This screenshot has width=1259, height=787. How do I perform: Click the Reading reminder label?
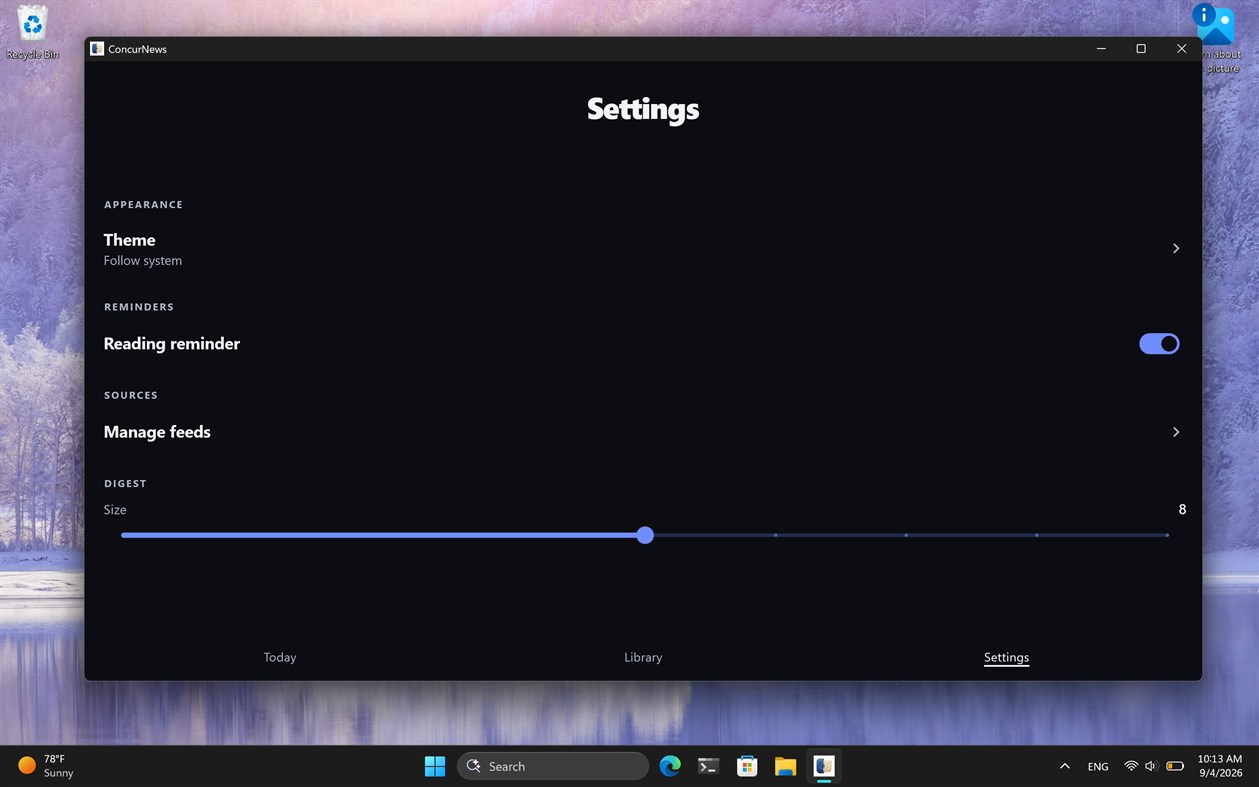point(172,344)
